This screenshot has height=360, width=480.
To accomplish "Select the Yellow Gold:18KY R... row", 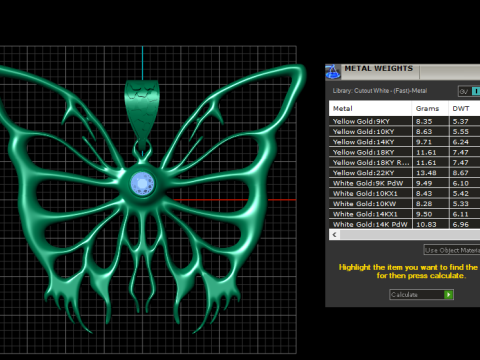I will coord(405,163).
